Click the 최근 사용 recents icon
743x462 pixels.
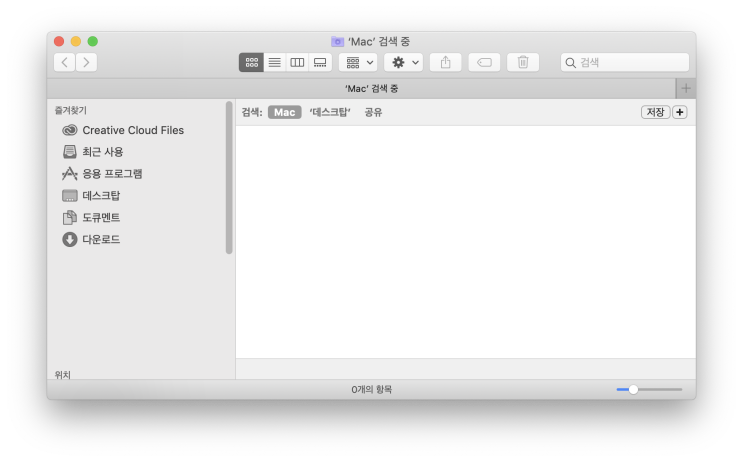(x=70, y=152)
